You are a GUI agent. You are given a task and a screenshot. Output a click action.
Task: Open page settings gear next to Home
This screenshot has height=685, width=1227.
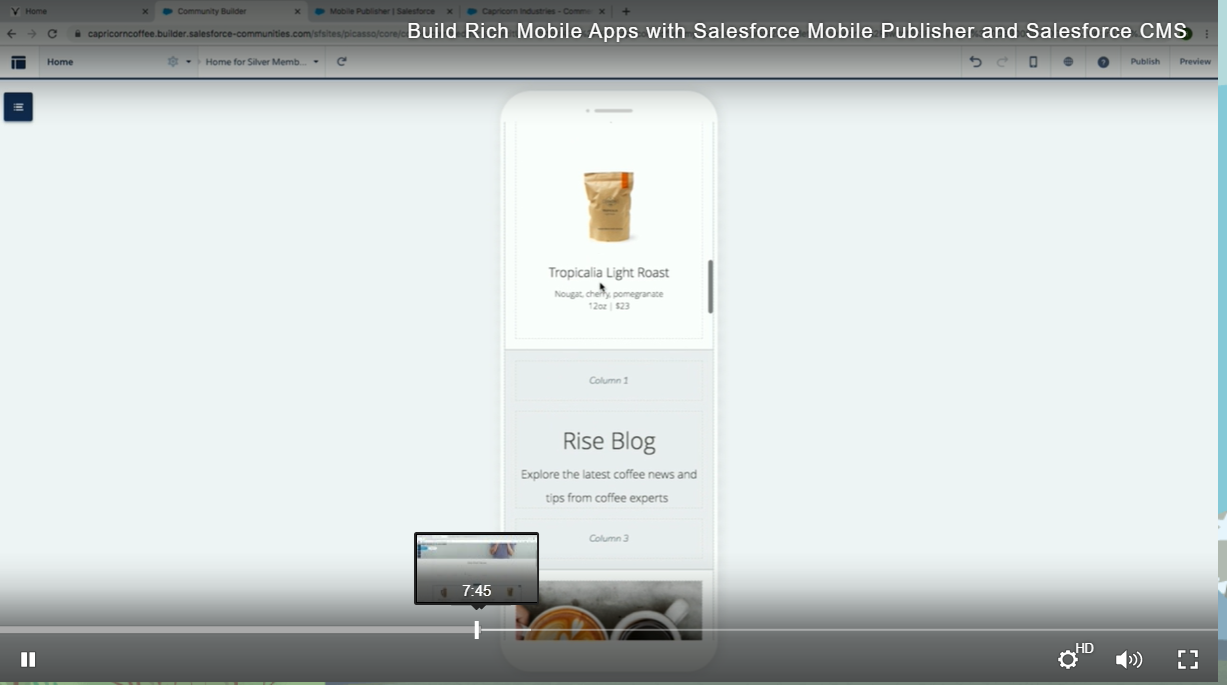[x=173, y=62]
